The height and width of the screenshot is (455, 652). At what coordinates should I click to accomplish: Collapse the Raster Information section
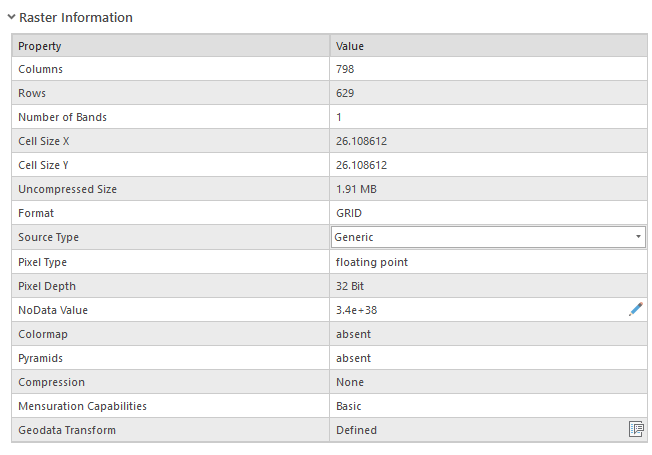[x=11, y=18]
